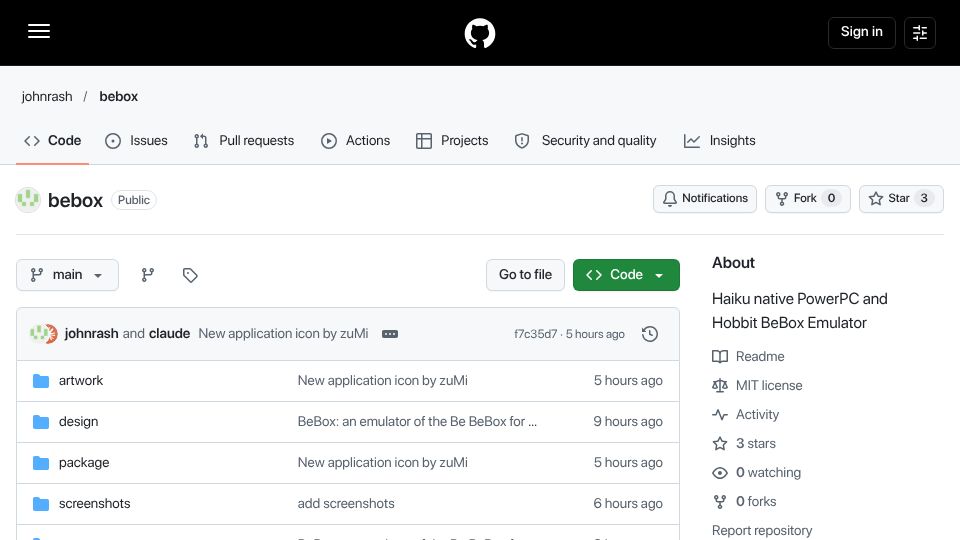Open johnrash commit author link

[x=91, y=334]
